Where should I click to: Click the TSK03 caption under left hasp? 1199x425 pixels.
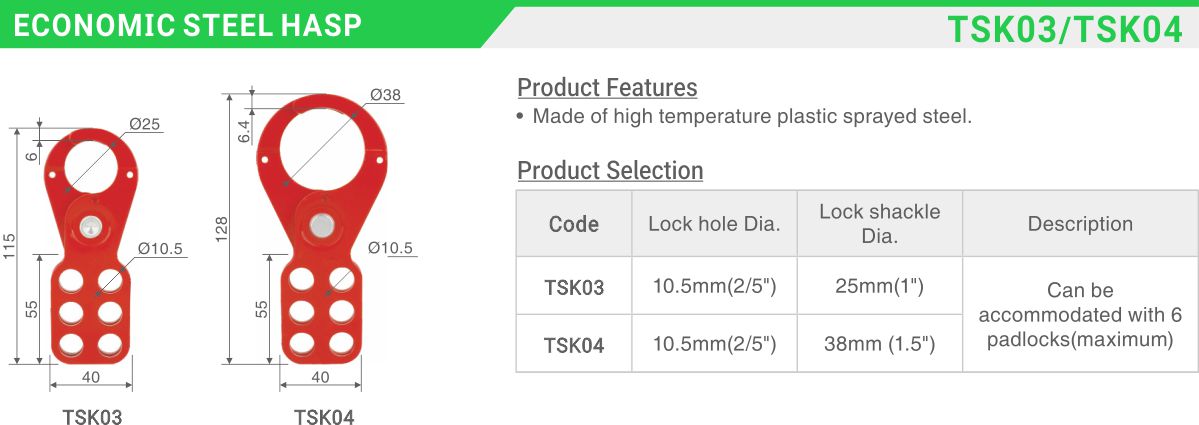click(92, 417)
